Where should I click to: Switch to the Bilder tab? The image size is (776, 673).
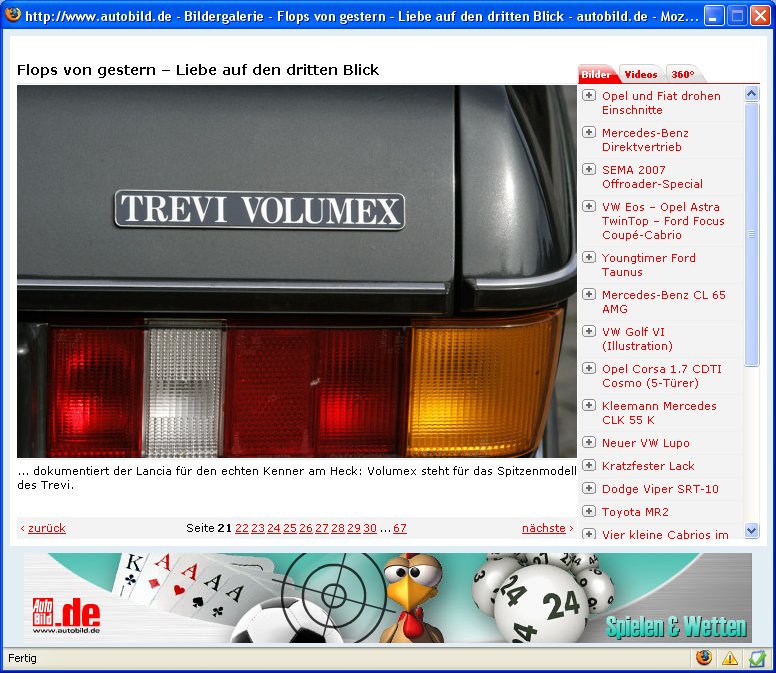point(596,74)
